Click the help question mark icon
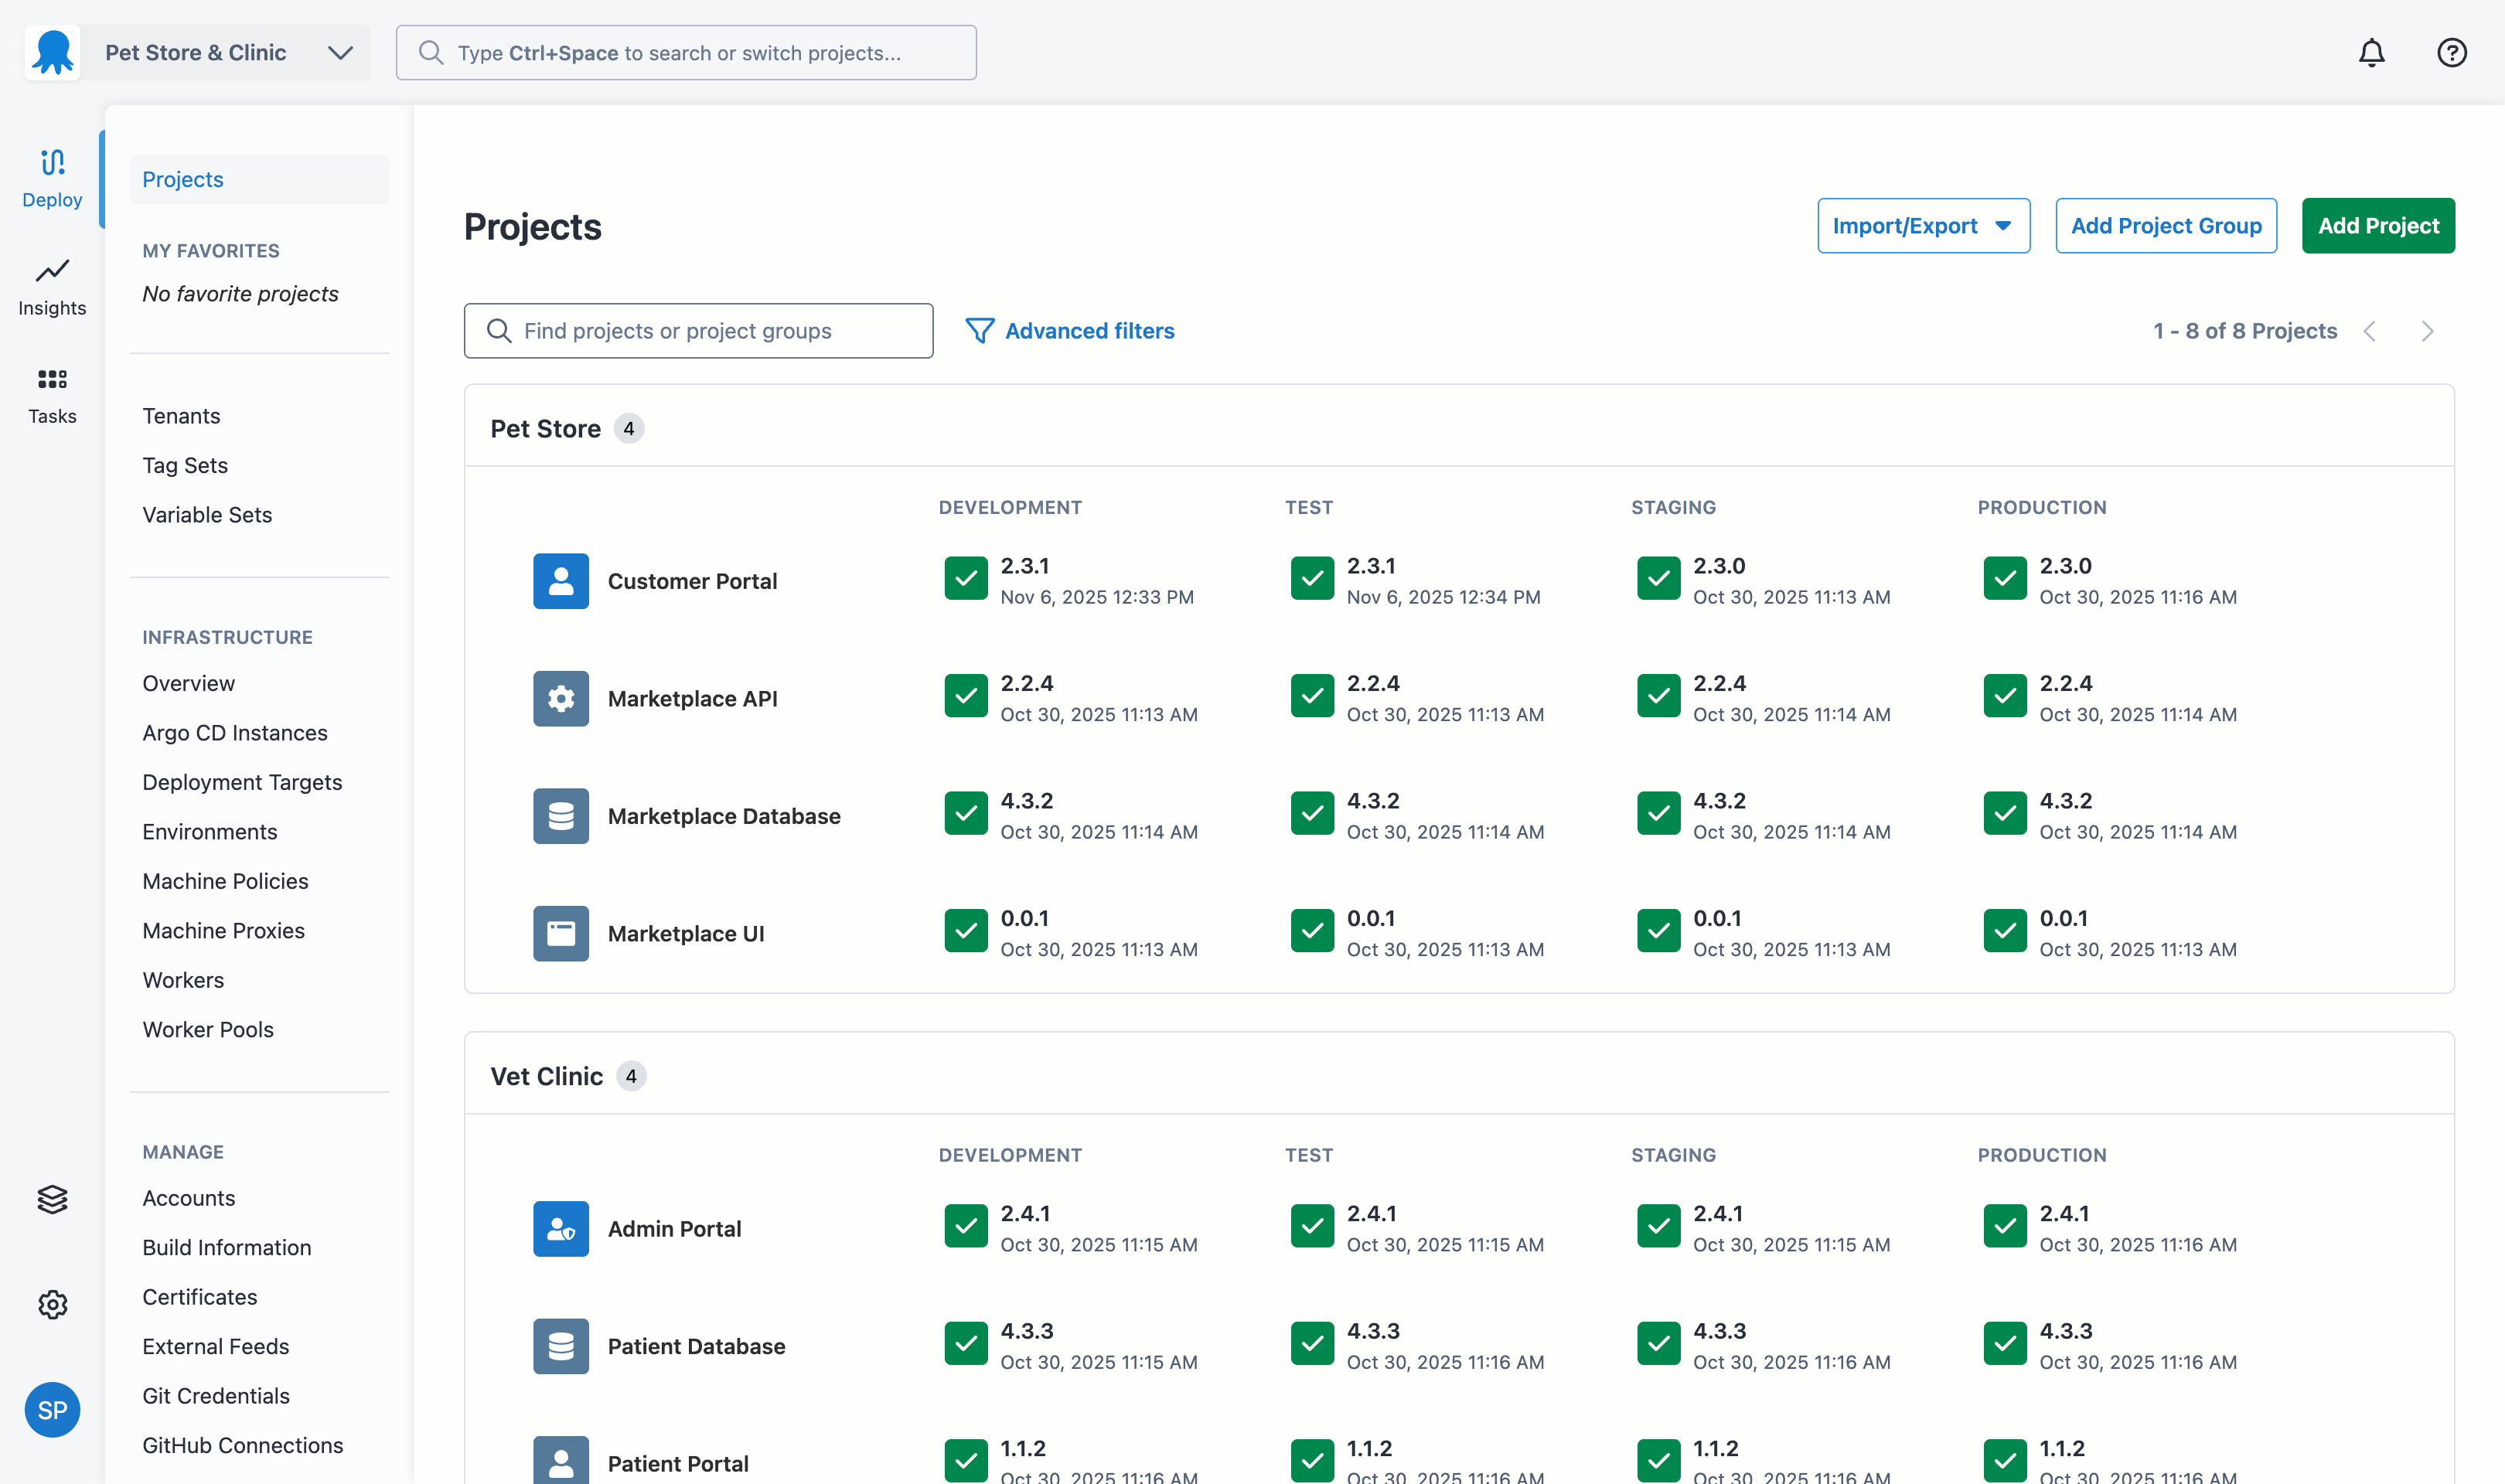Viewport: 2505px width, 1484px height. click(x=2451, y=53)
